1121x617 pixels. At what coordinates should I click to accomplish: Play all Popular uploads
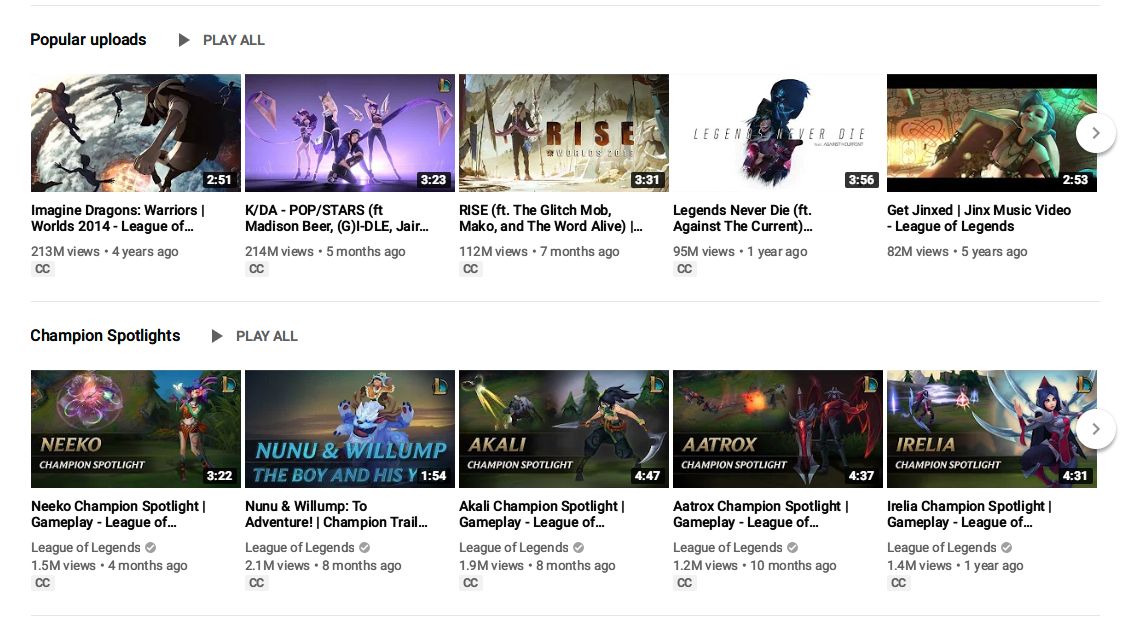[x=233, y=40]
